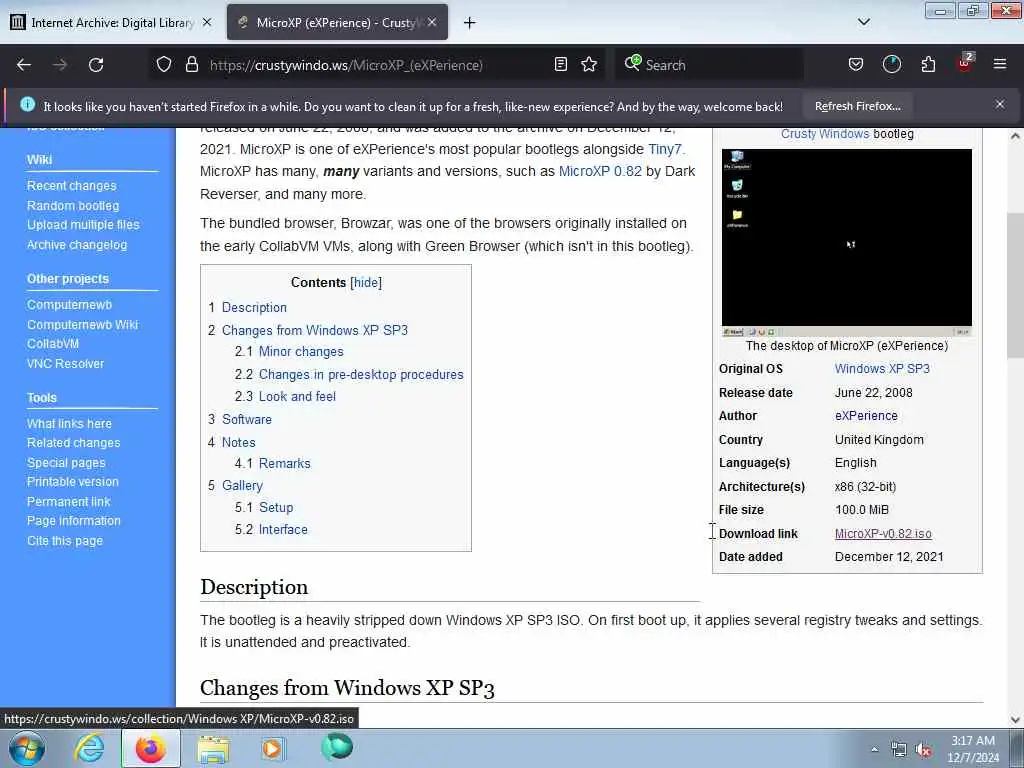Open the Pocket save icon
This screenshot has height=768, width=1024.
pos(856,65)
